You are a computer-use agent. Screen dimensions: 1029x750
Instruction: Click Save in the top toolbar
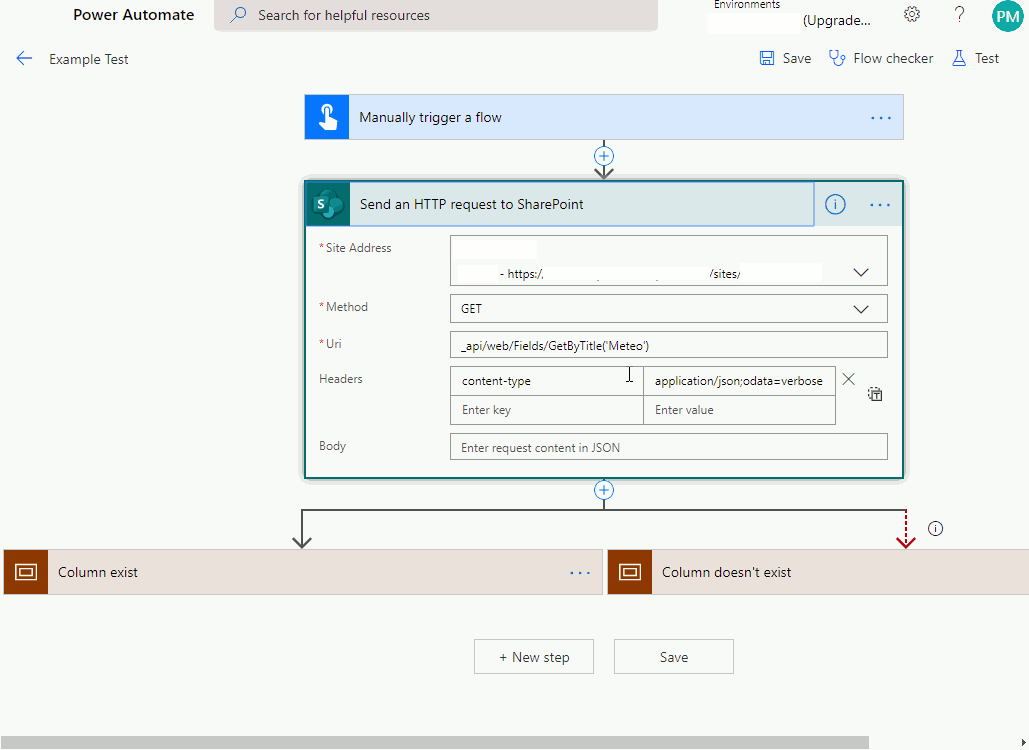pos(786,58)
